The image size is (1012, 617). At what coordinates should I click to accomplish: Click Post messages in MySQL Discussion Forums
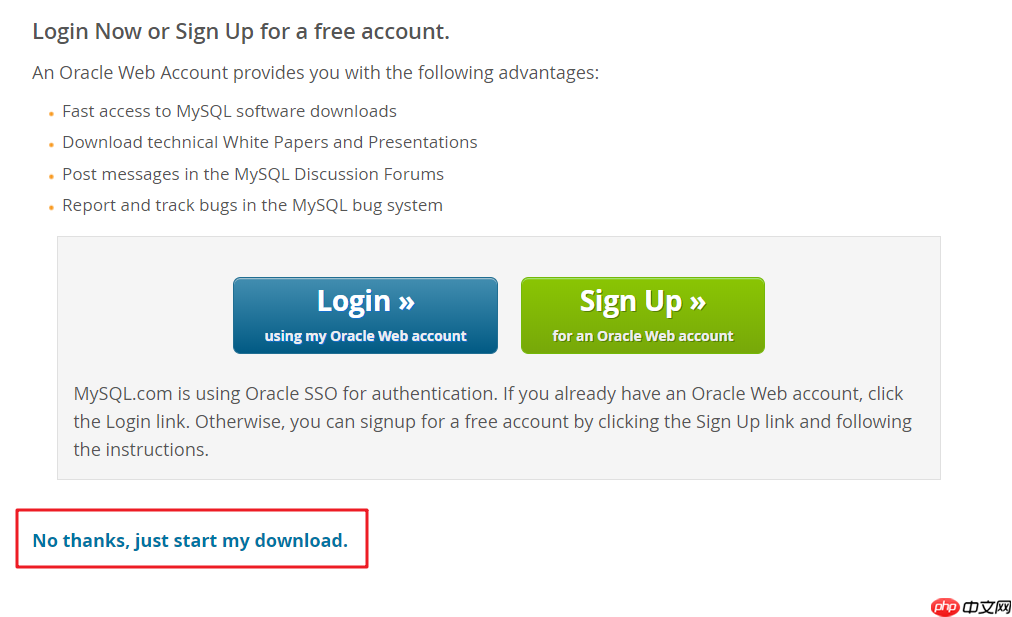tap(253, 174)
